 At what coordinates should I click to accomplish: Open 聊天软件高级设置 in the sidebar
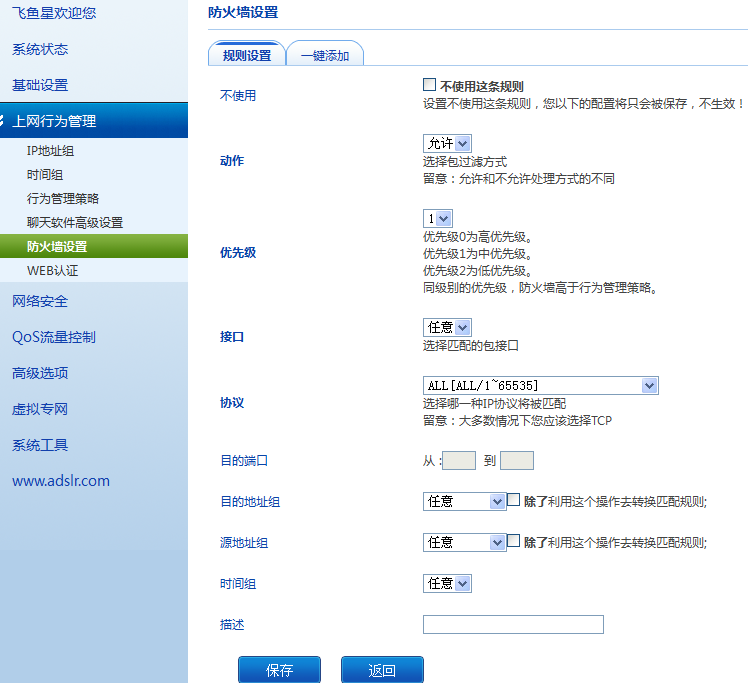click(x=75, y=222)
